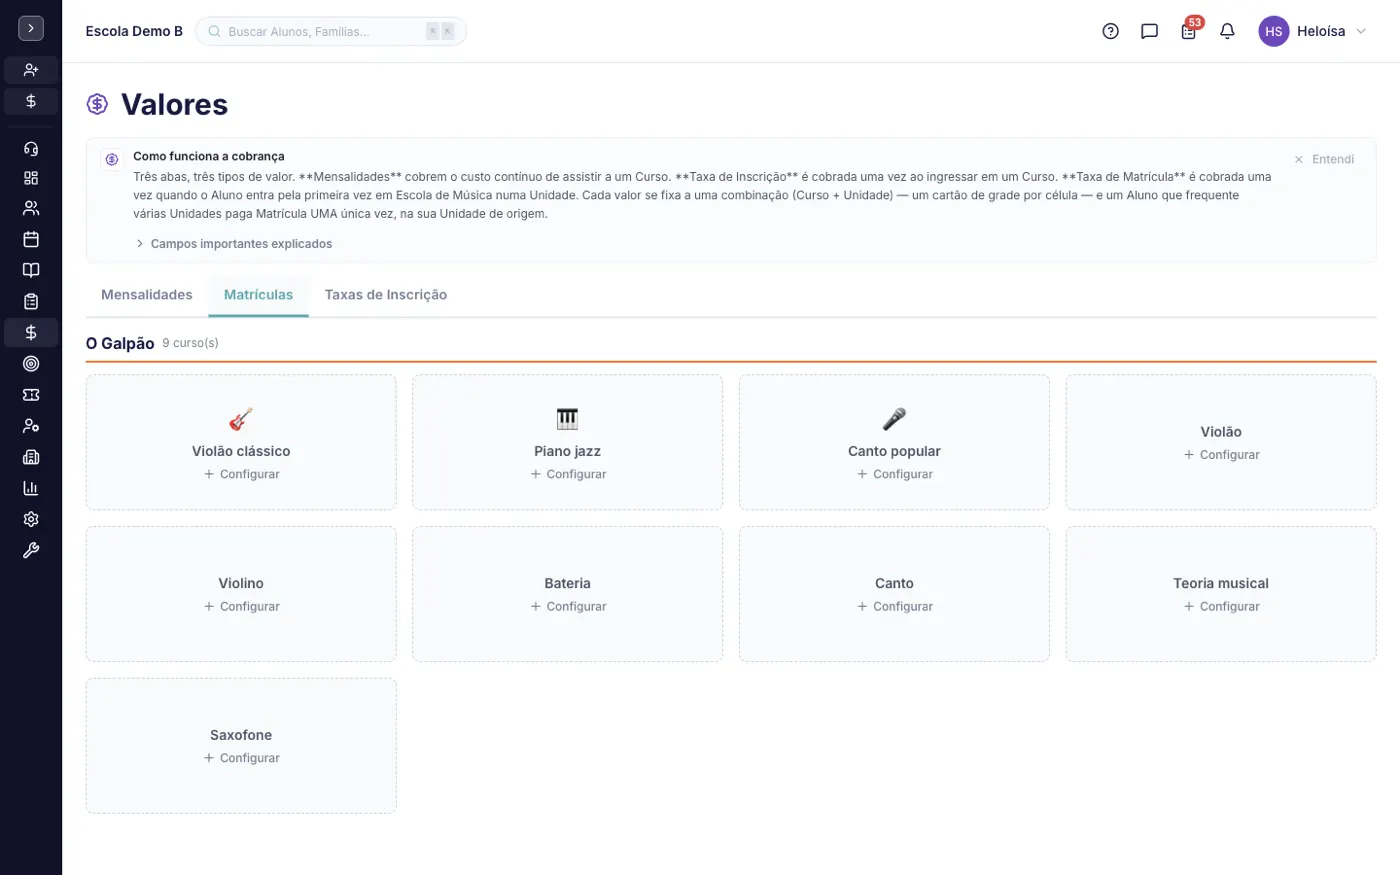Click Configurar on the Bateria card
Image resolution: width=1400 pixels, height=875 pixels.
click(567, 607)
